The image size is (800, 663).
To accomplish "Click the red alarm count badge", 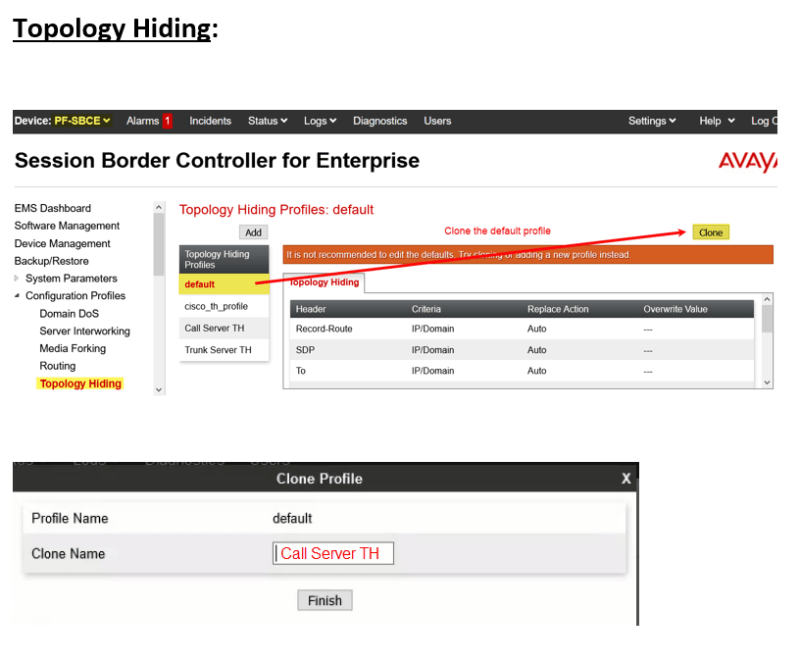I will pyautogui.click(x=167, y=121).
